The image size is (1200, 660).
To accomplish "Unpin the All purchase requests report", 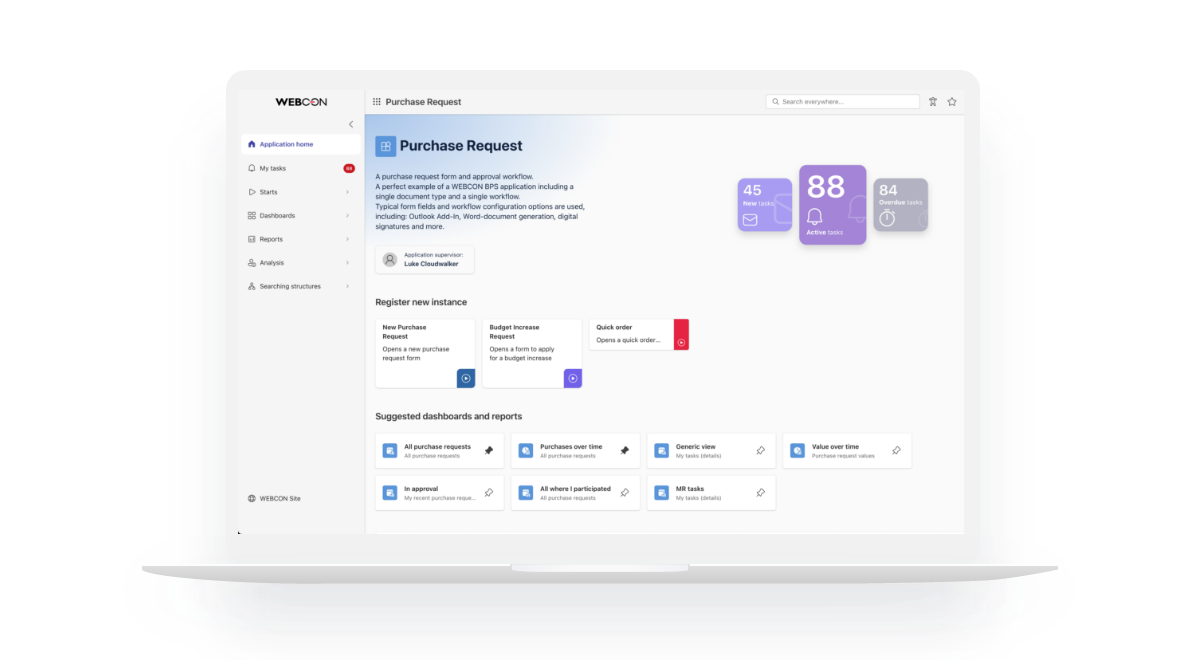I will tap(488, 451).
